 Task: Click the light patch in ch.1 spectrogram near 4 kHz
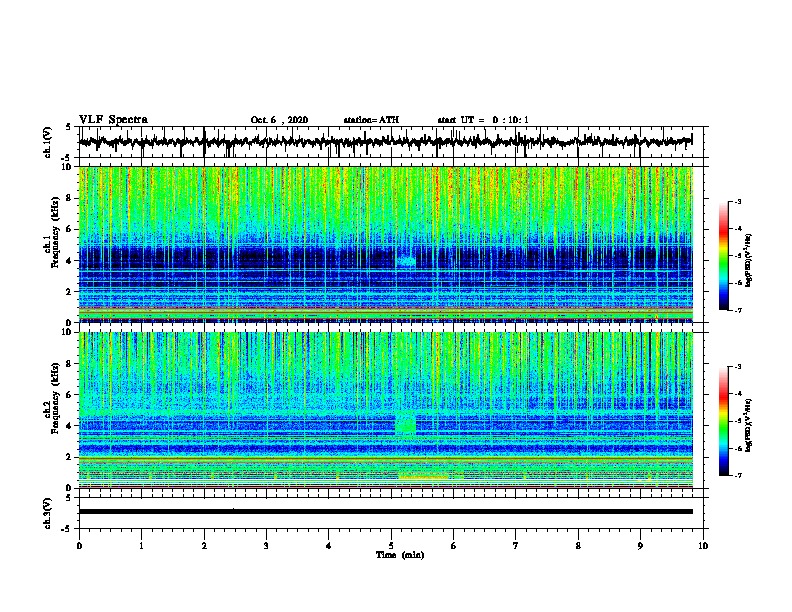click(406, 261)
